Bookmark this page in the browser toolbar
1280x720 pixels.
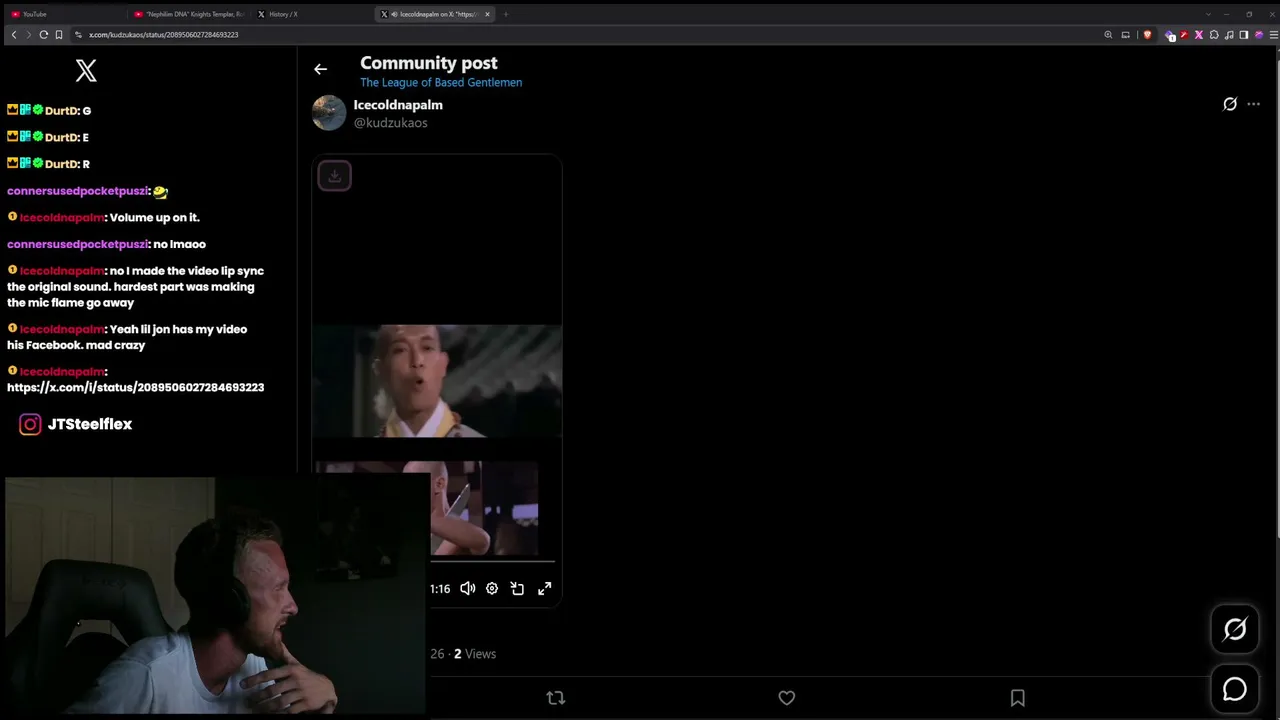[x=59, y=35]
